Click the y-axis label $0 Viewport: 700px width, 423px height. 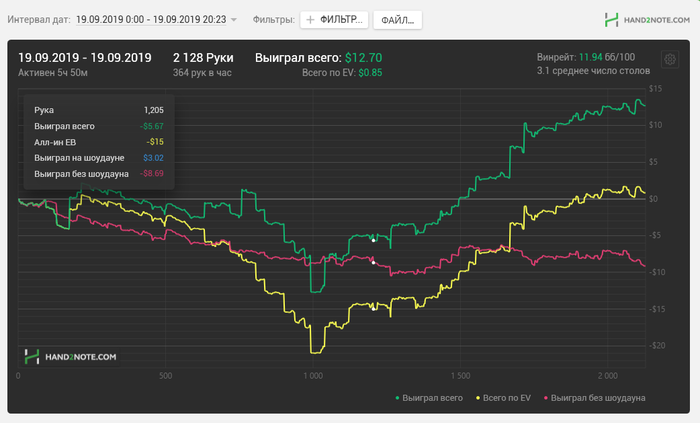pyautogui.click(x=653, y=199)
